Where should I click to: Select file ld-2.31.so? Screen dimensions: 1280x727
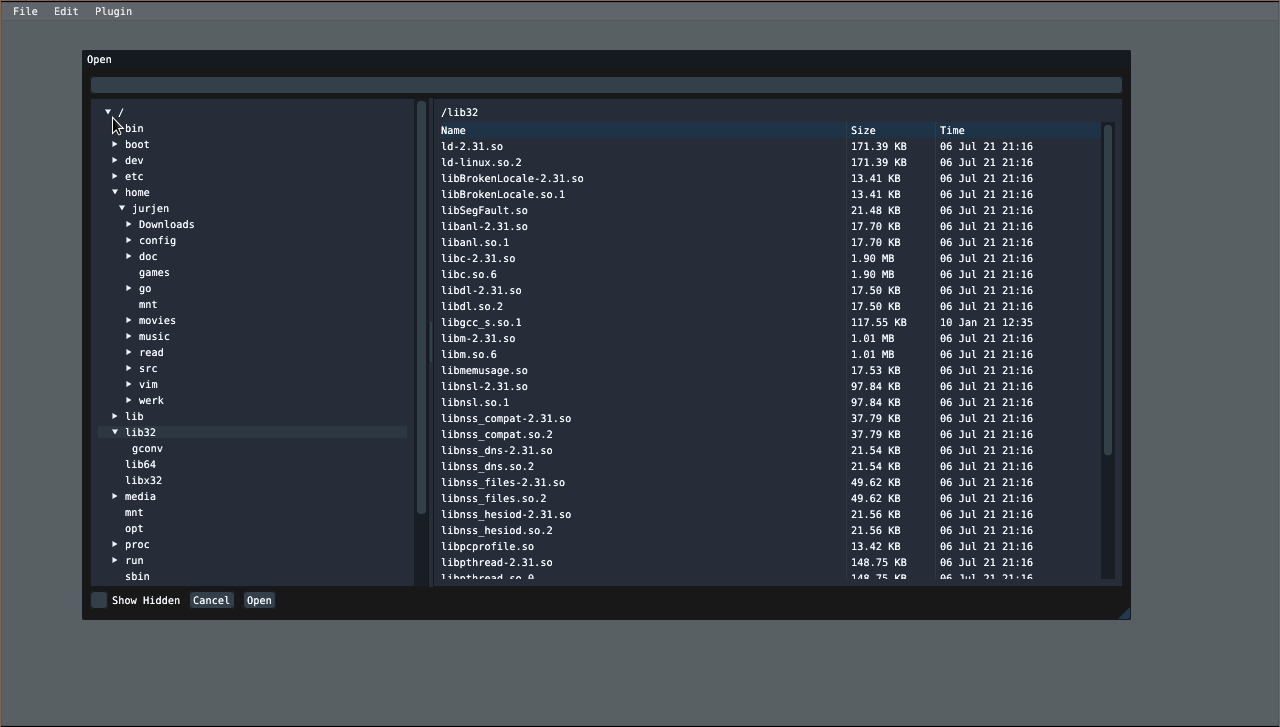click(x=472, y=146)
